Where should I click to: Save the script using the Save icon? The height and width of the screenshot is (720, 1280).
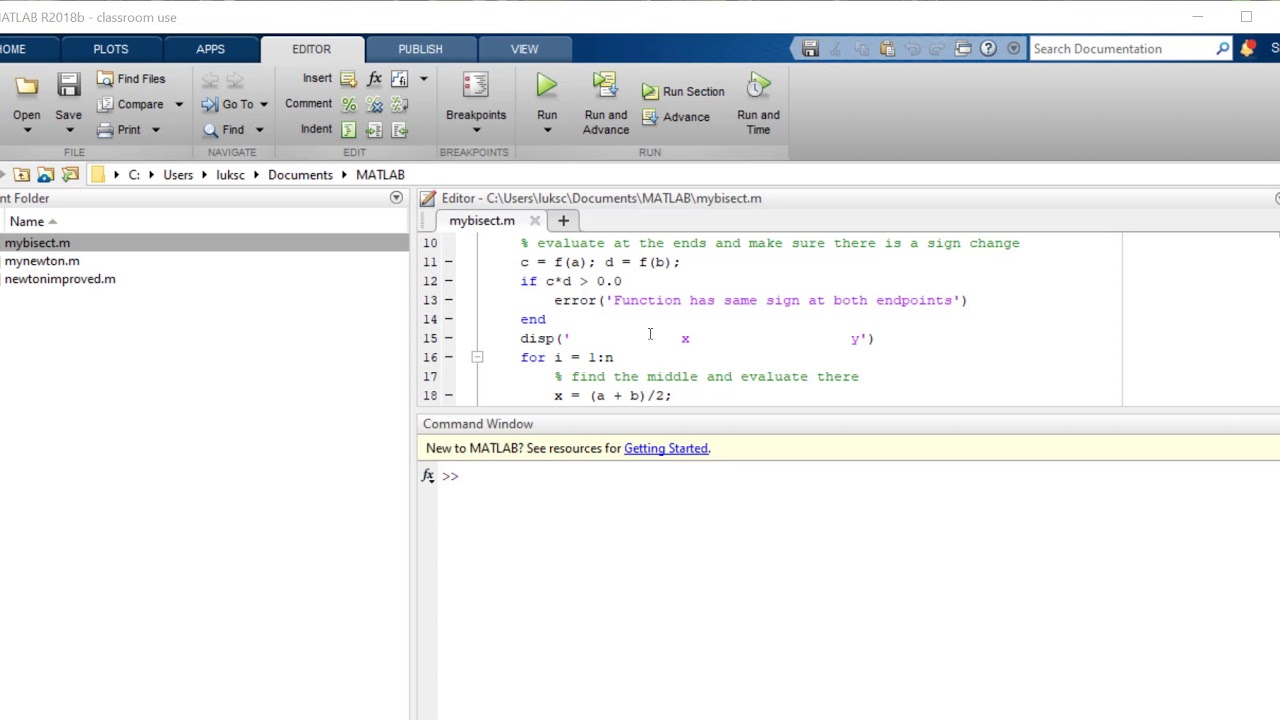pyautogui.click(x=68, y=86)
